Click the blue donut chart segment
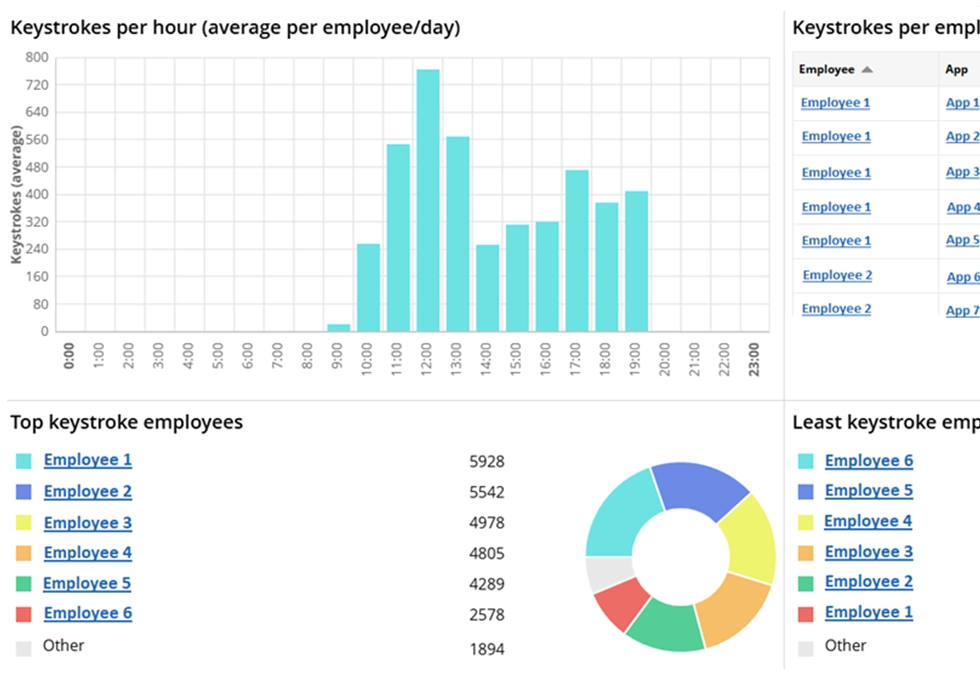The width and height of the screenshot is (980, 680). pyautogui.click(x=701, y=489)
